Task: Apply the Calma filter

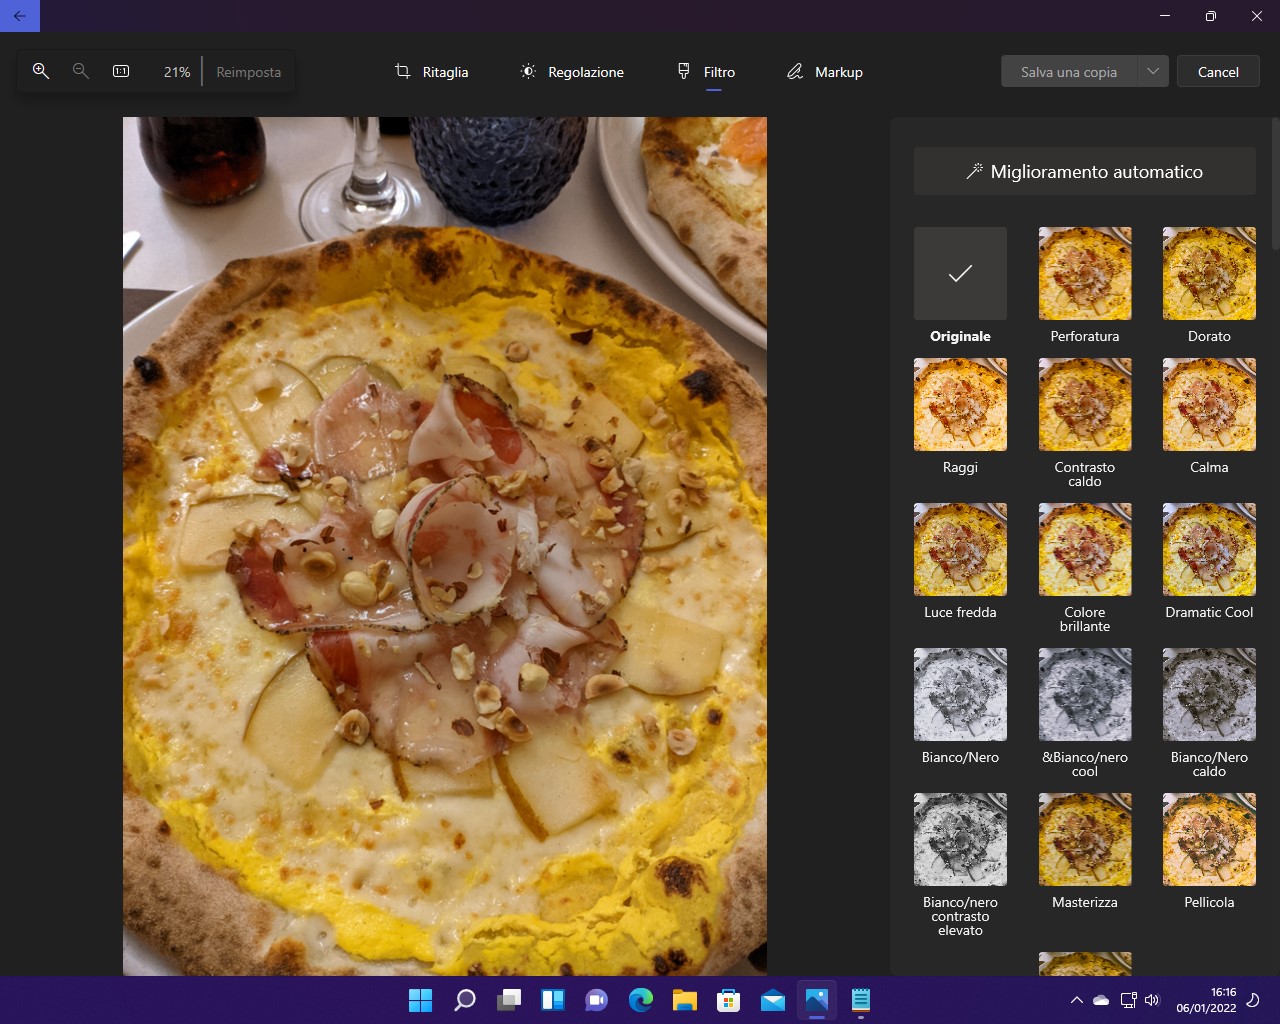Action: (x=1209, y=404)
